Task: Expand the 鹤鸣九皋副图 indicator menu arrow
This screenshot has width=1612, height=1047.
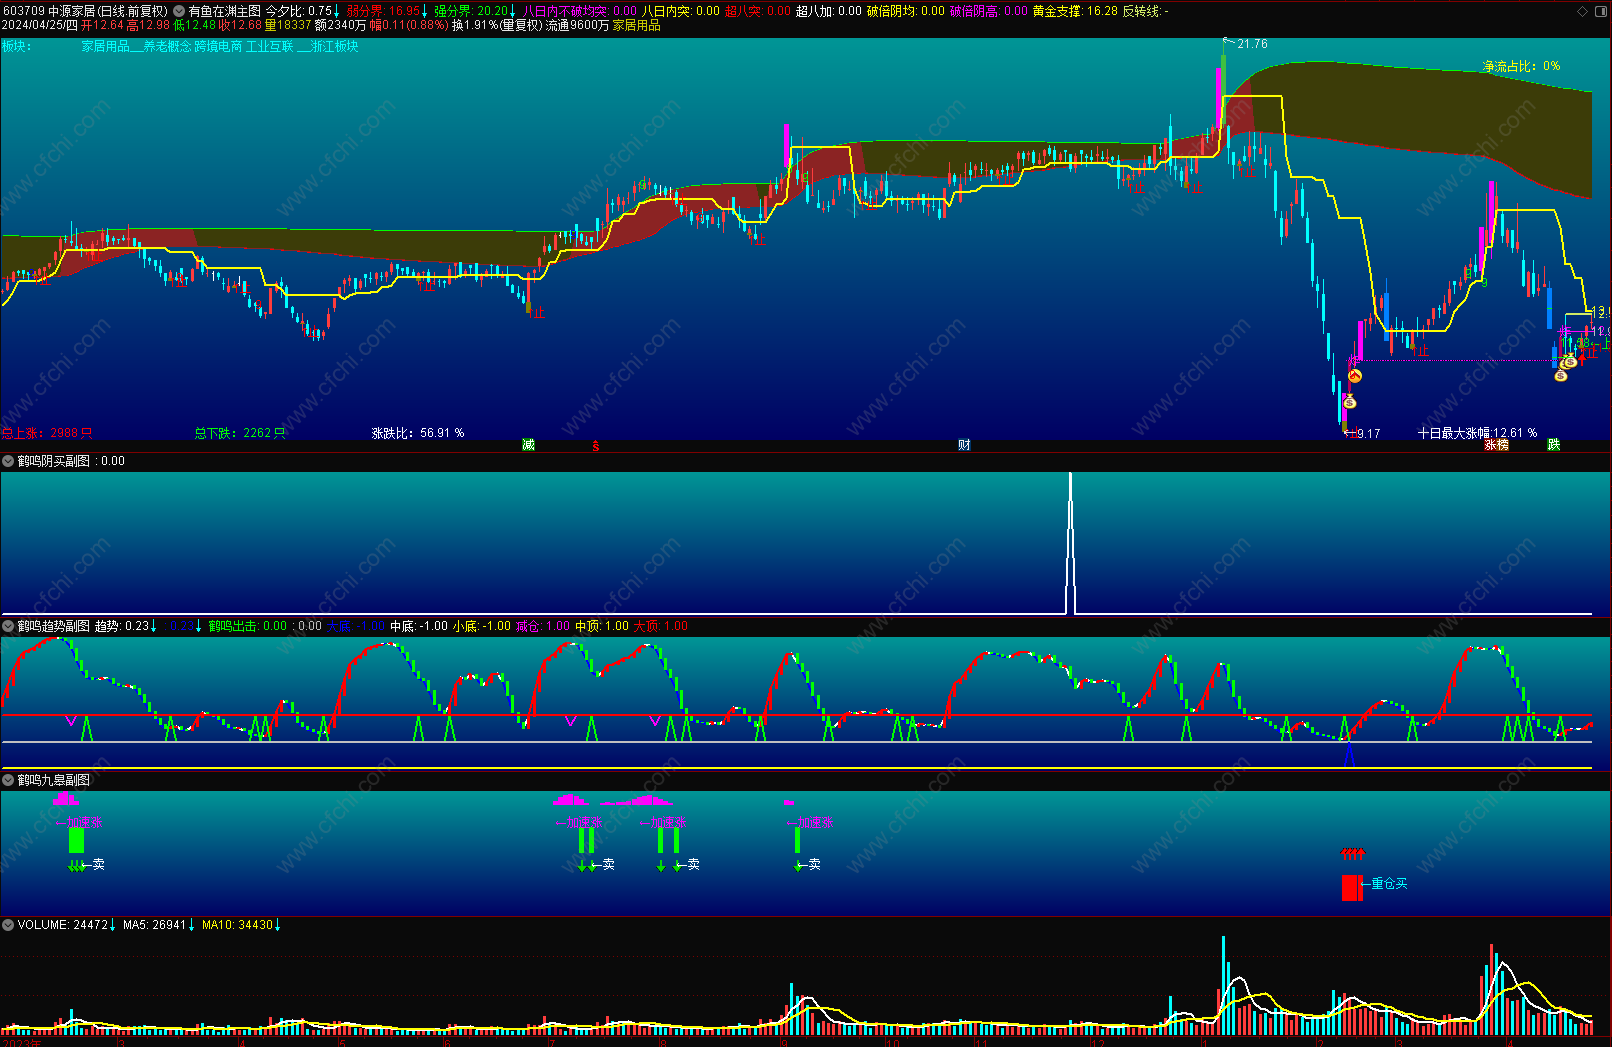Action: (x=8, y=780)
